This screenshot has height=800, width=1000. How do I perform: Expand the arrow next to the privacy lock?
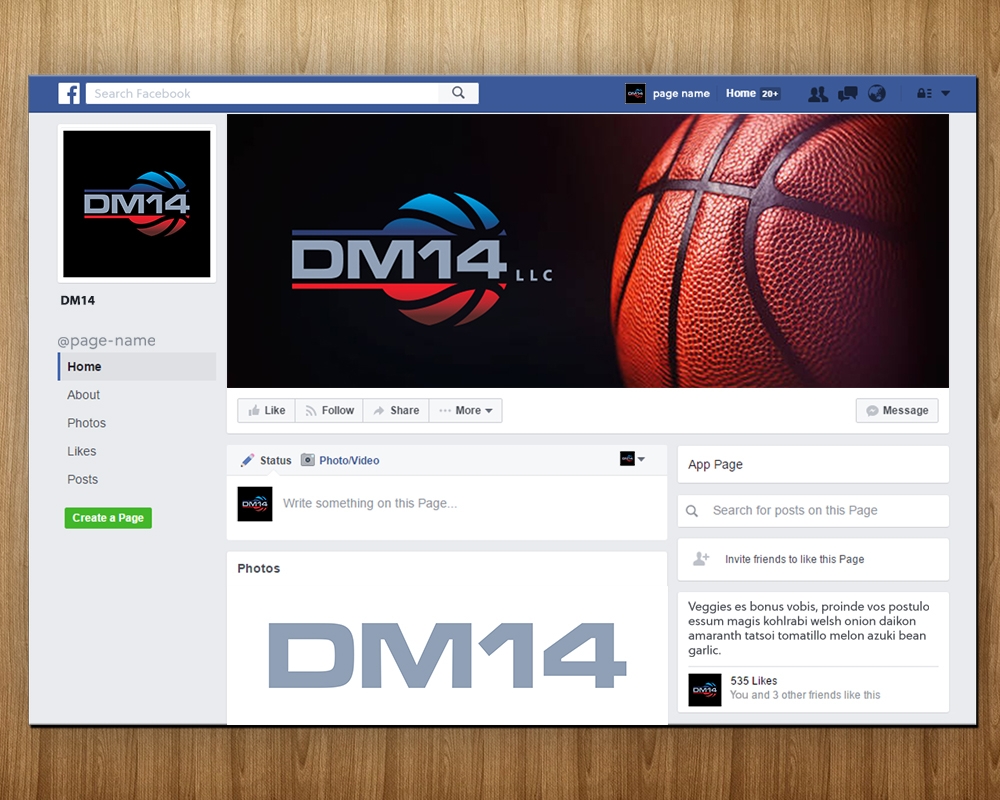944,93
